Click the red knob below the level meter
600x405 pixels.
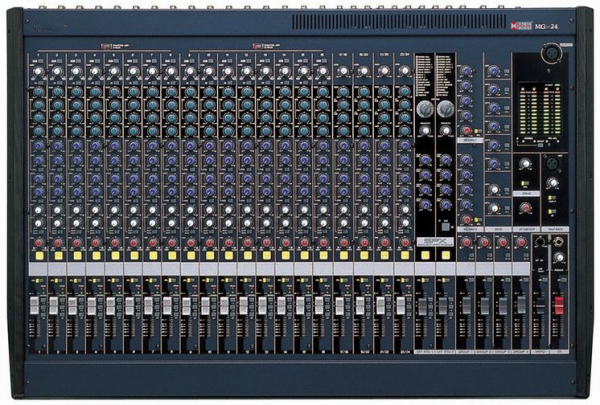point(526,208)
